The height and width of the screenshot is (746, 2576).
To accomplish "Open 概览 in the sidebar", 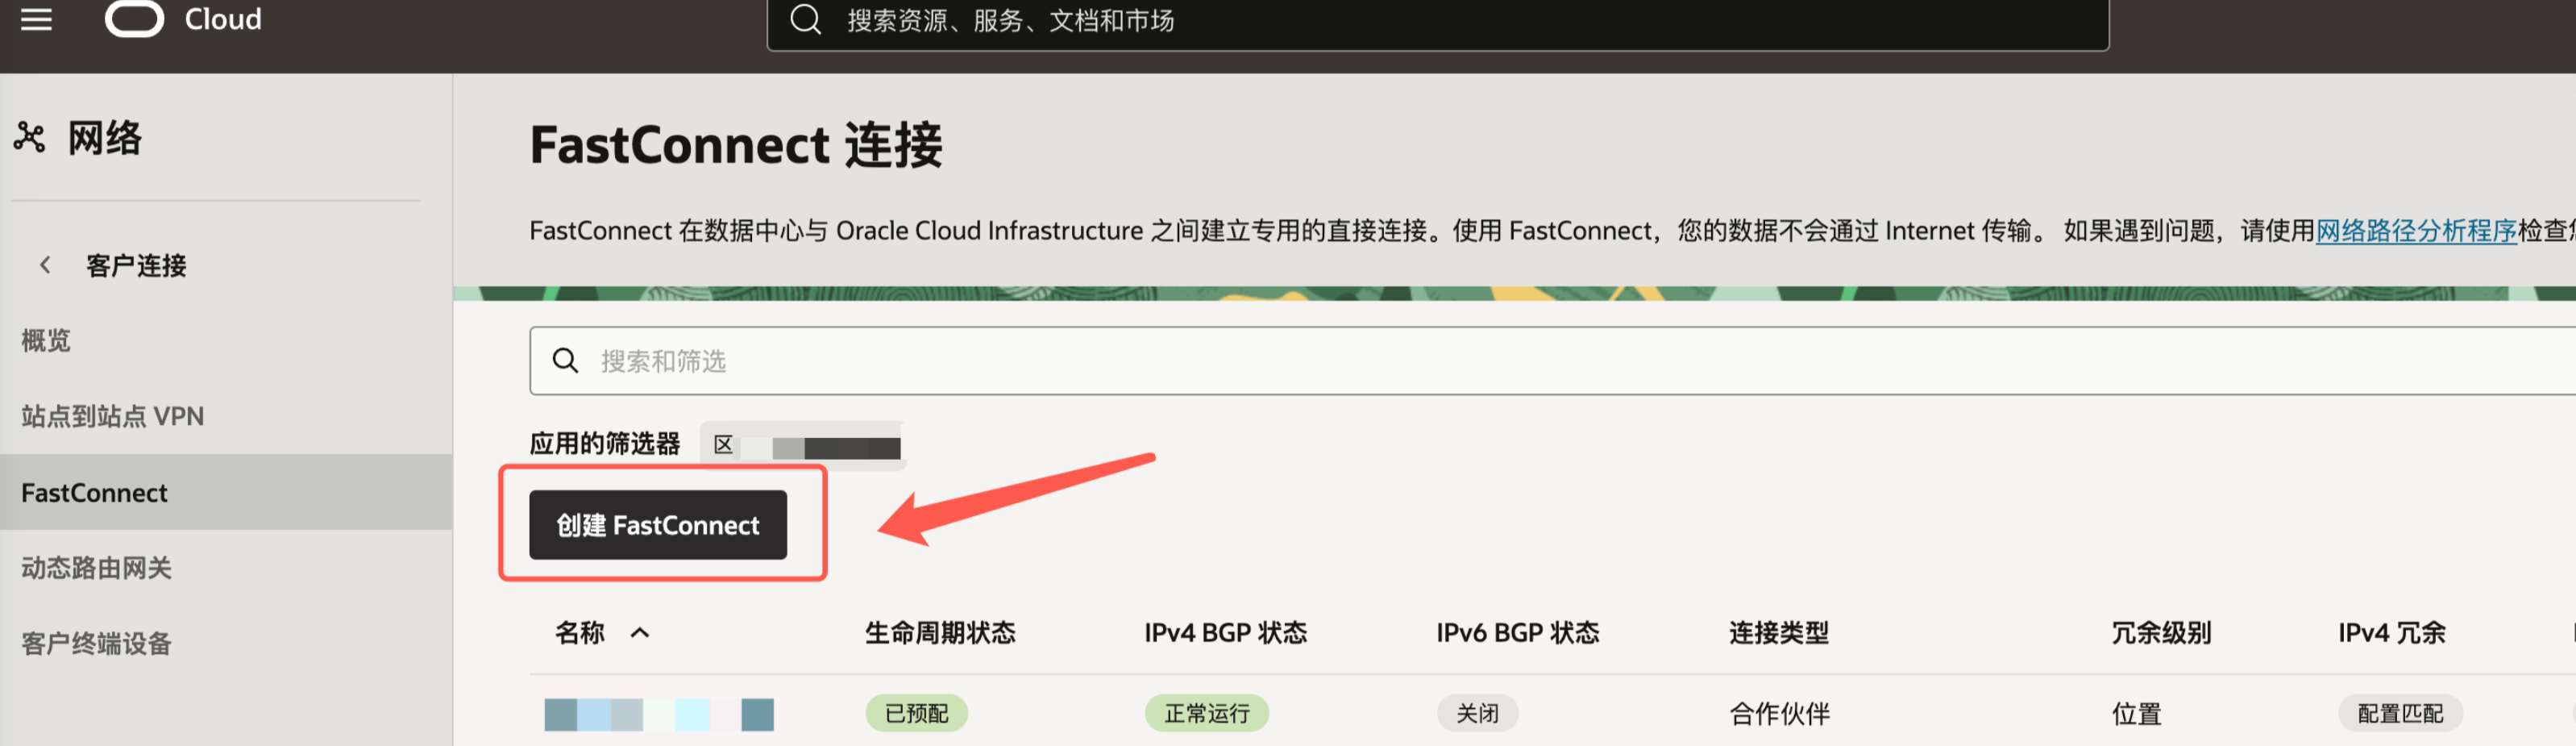I will click(46, 341).
